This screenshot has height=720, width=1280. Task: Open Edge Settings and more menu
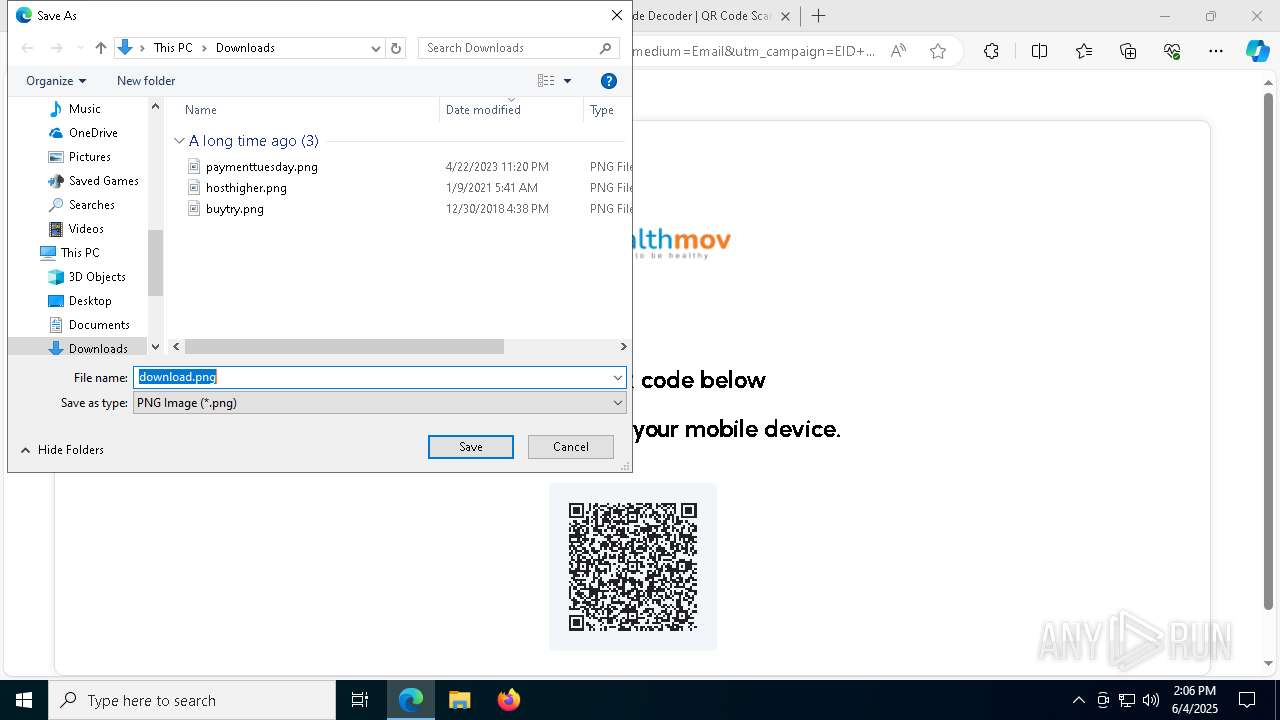pos(1216,51)
